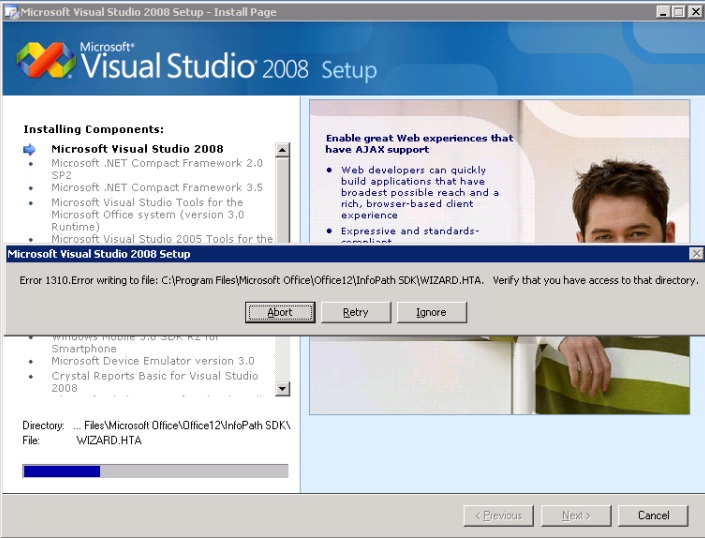Select 'Microsoft Device Emulator version 3.0'
The height and width of the screenshot is (538, 705).
pos(153,361)
